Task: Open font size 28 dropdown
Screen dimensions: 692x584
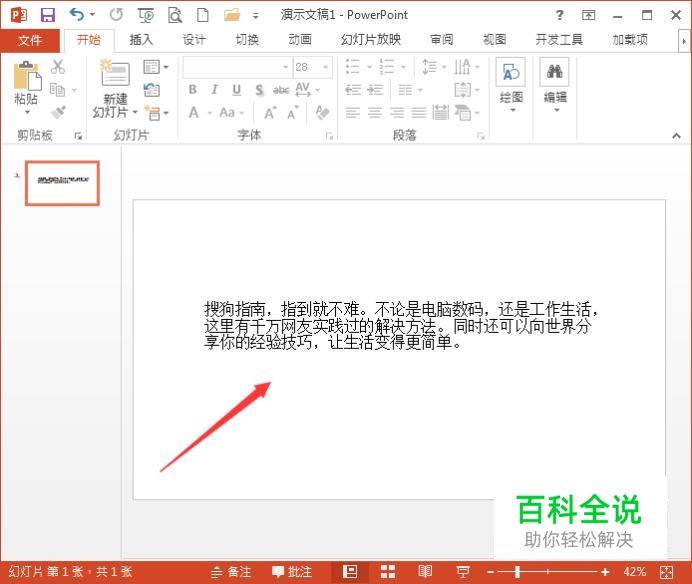Action: tap(326, 67)
